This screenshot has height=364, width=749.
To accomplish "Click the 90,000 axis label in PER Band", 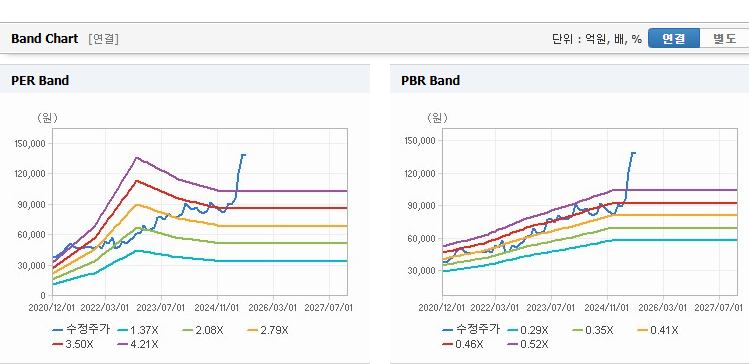I will pos(32,204).
